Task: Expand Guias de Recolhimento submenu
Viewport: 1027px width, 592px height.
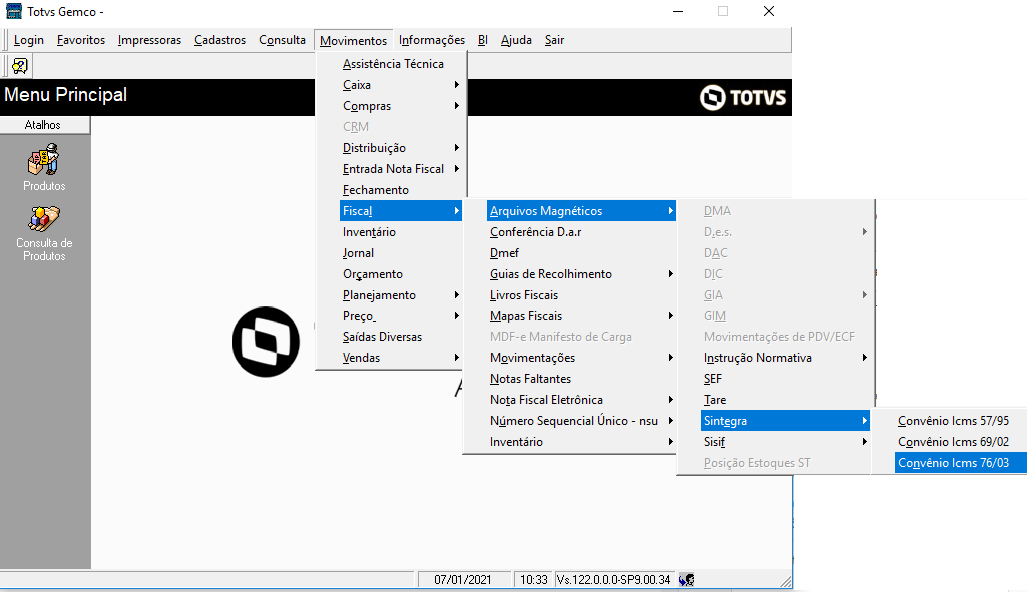Action: (x=582, y=273)
